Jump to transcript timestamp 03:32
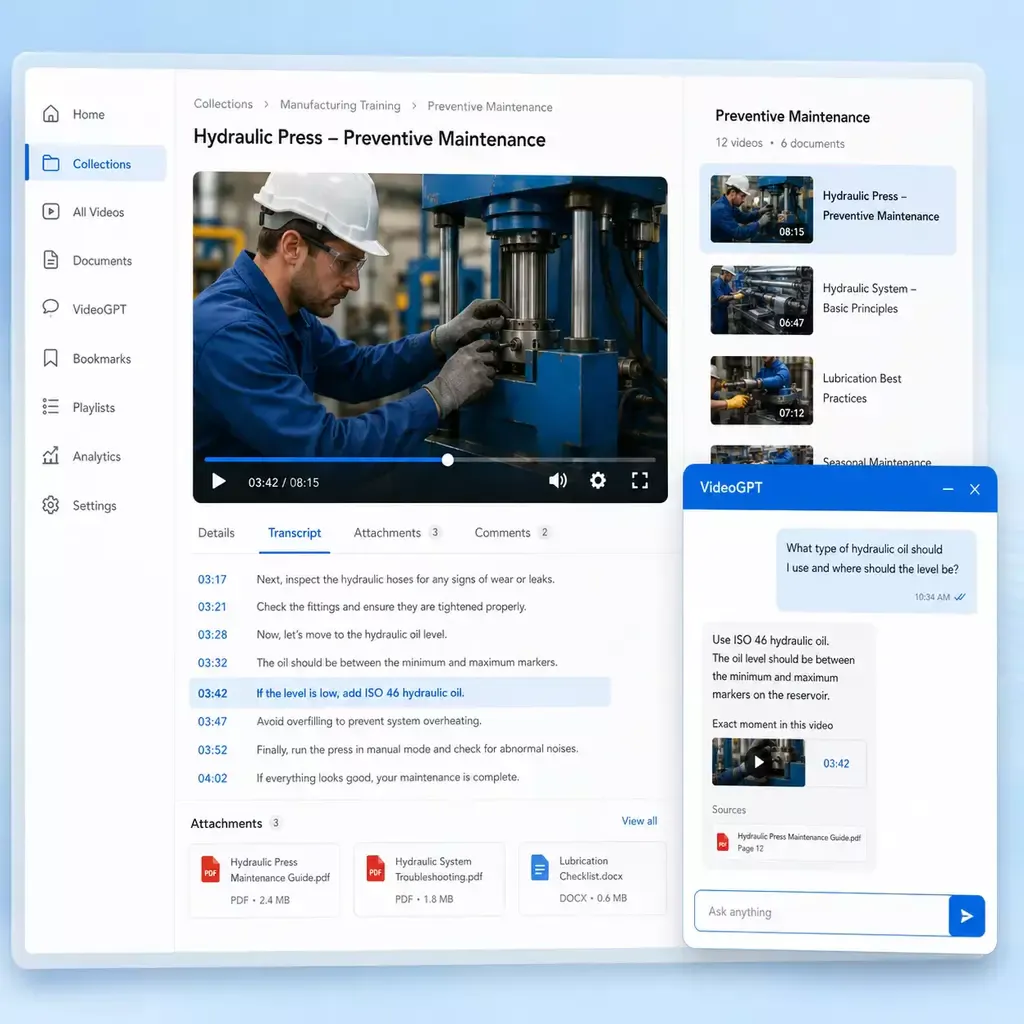Viewport: 1024px width, 1024px height. click(212, 663)
